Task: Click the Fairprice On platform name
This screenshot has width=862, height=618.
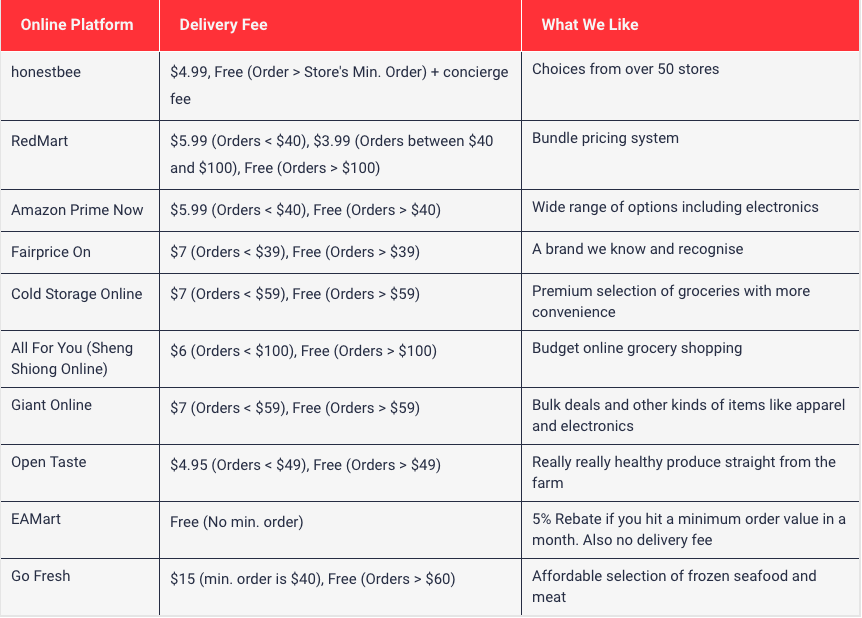Action: click(51, 252)
